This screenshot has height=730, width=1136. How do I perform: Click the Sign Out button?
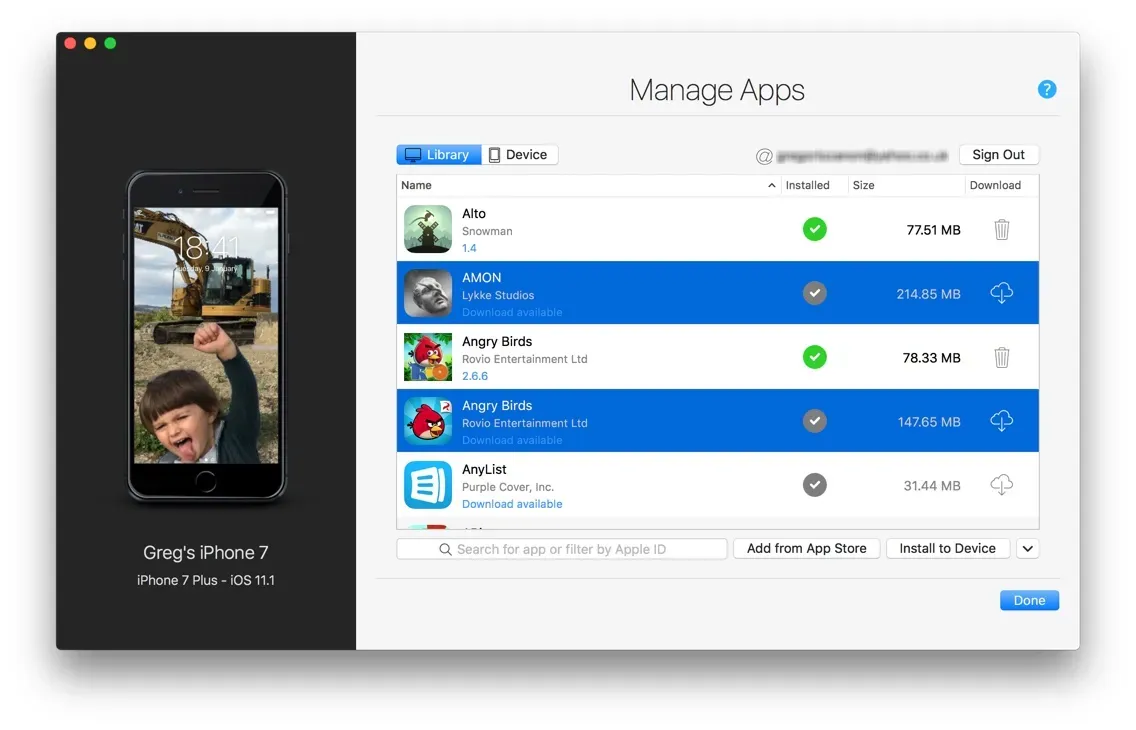coord(998,155)
